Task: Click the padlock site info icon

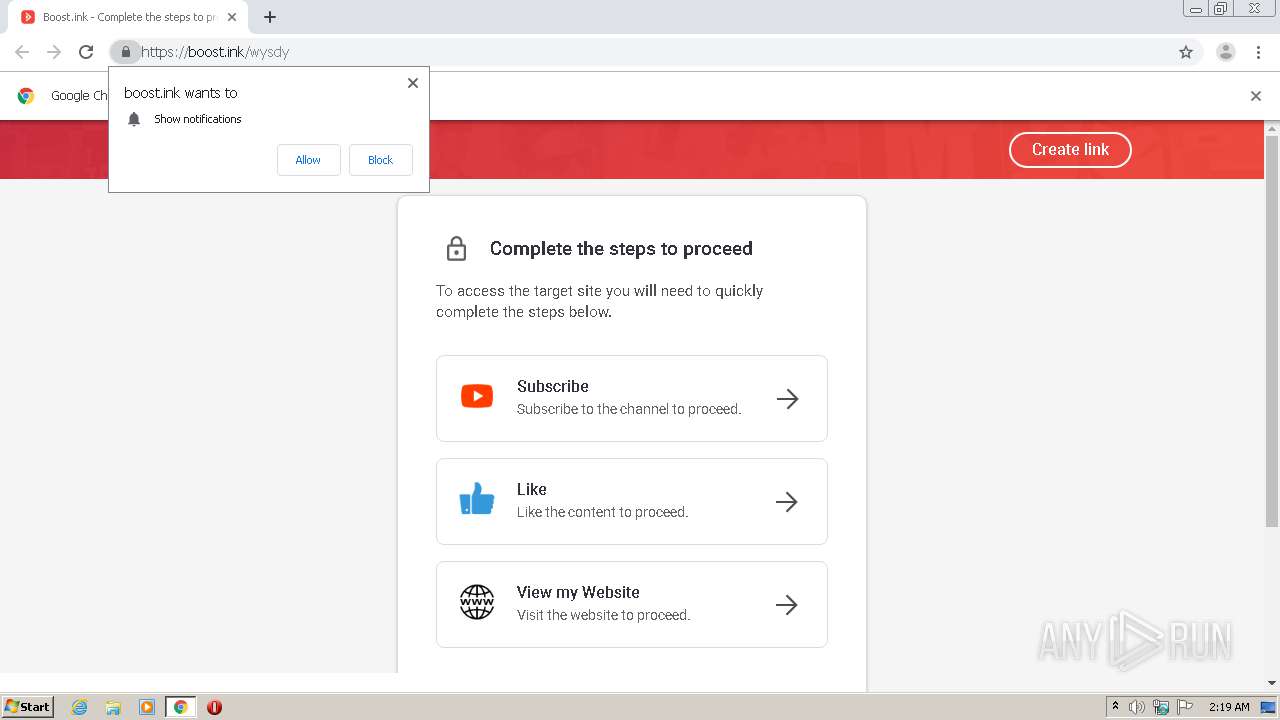Action: 125,52
